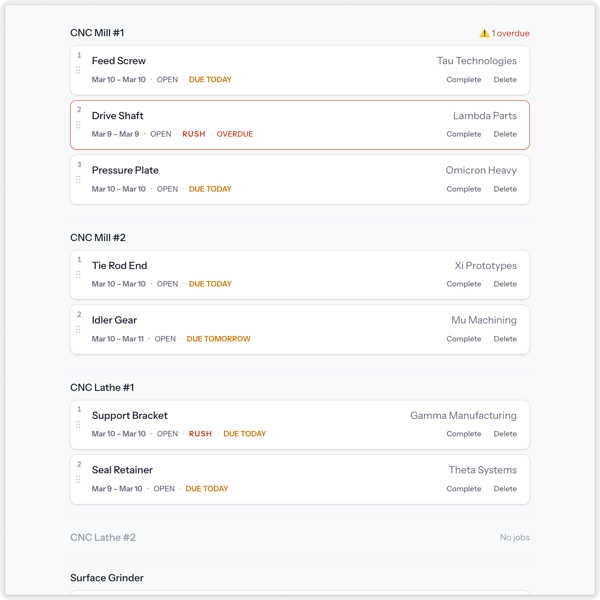Click the drag handle on Drive Shaft job
Image resolution: width=600 pixels, height=600 pixels.
tap(78, 125)
